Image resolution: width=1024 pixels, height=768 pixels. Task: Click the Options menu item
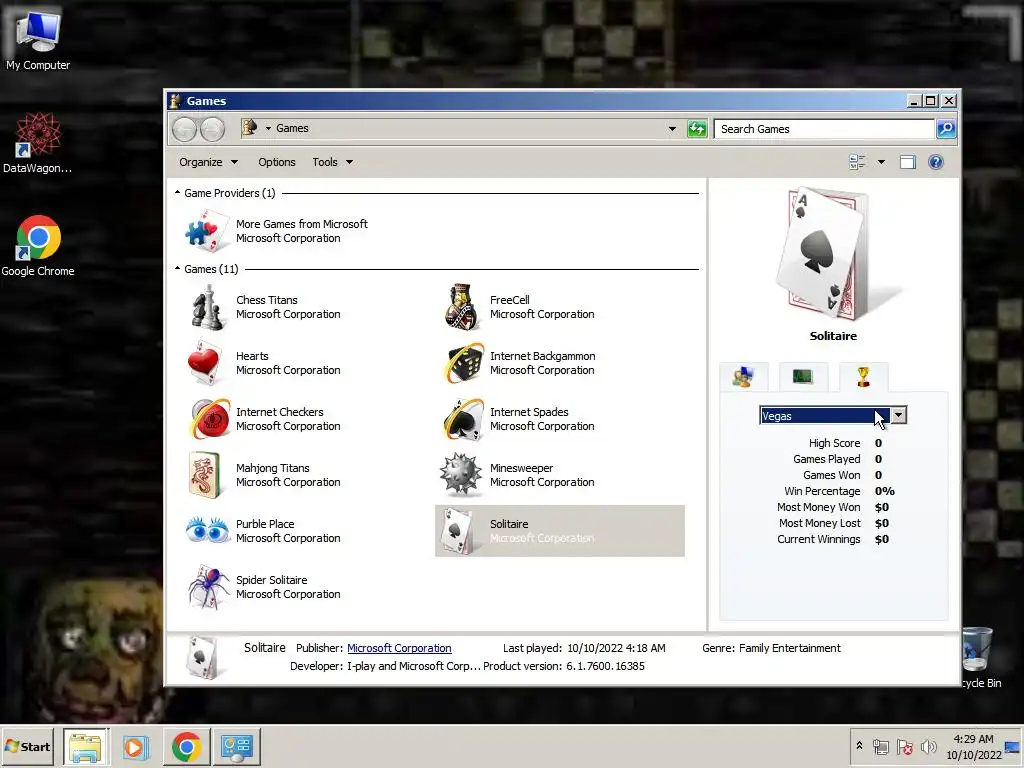(x=276, y=162)
